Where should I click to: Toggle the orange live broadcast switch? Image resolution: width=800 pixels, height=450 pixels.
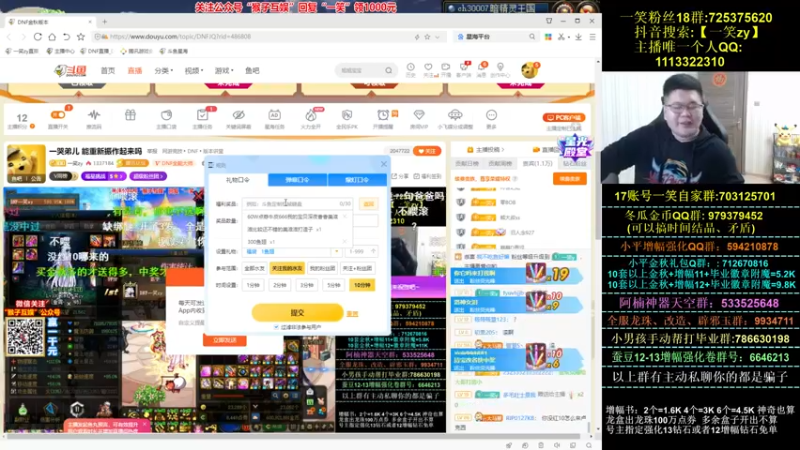(x=58, y=115)
